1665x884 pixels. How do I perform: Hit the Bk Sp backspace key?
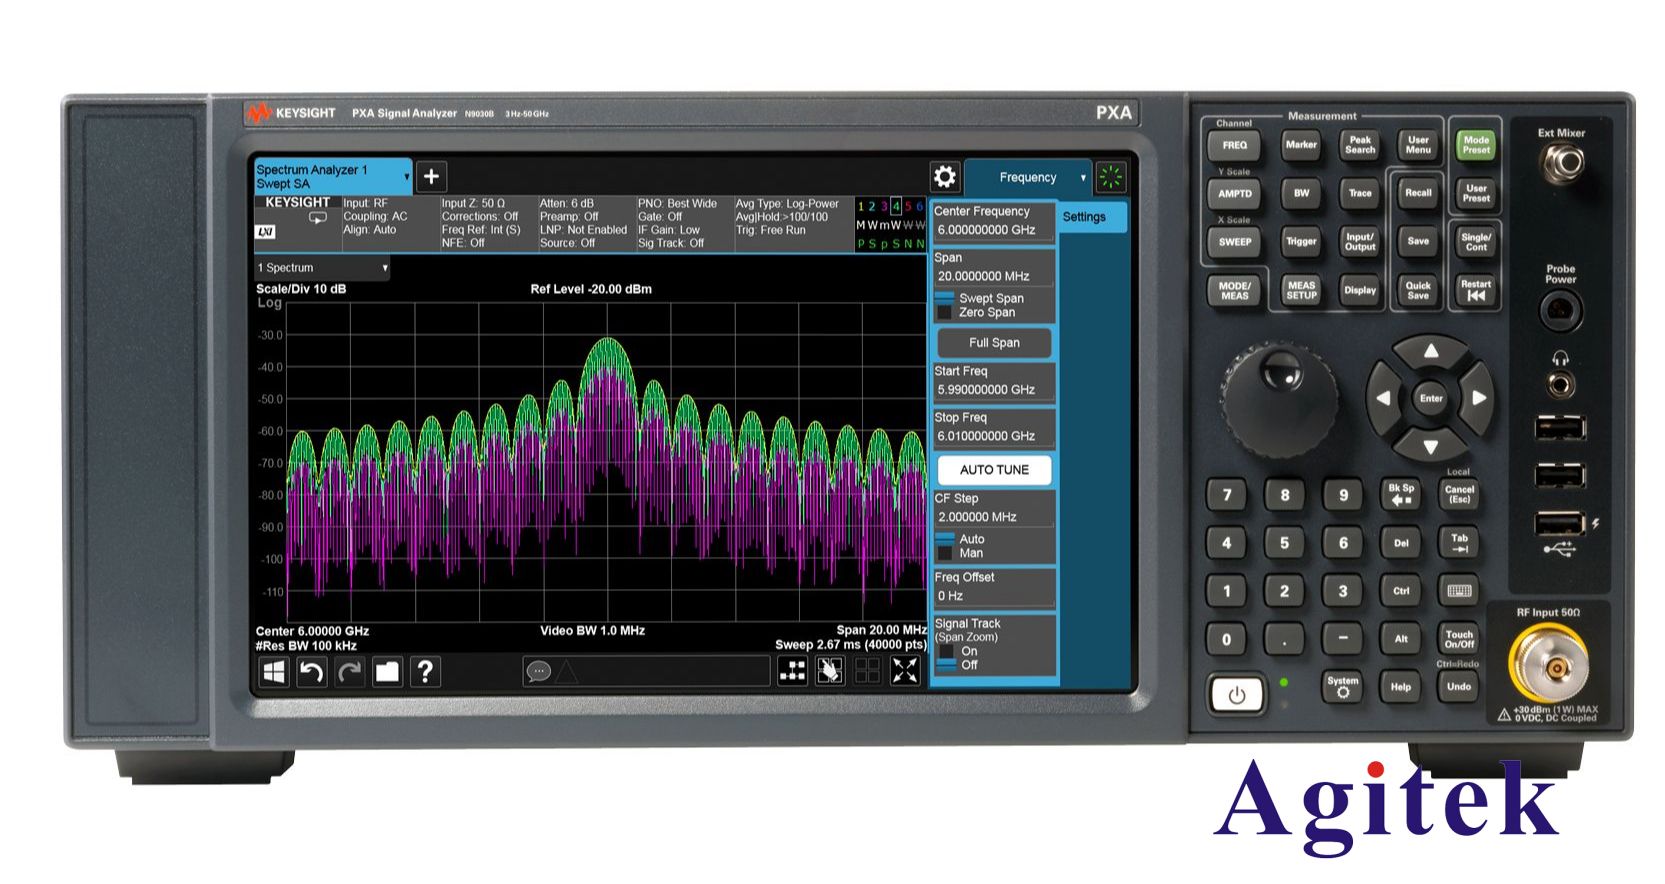pos(1401,494)
